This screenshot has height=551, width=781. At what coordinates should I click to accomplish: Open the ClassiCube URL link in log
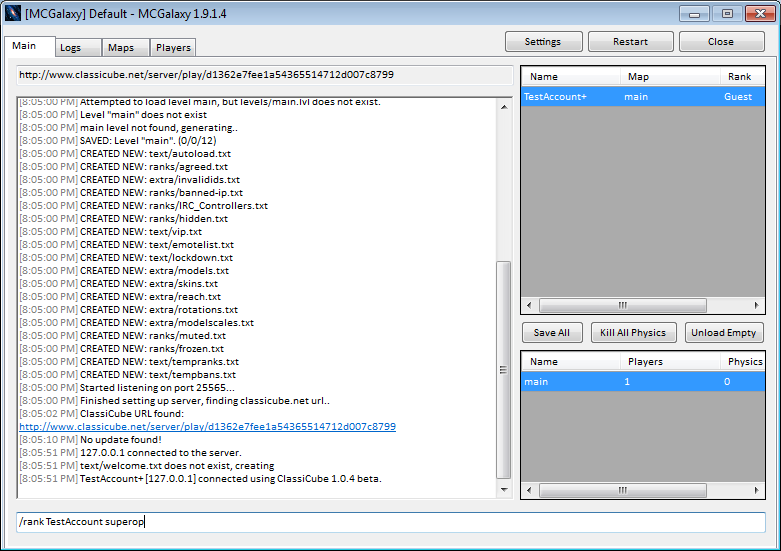[207, 427]
